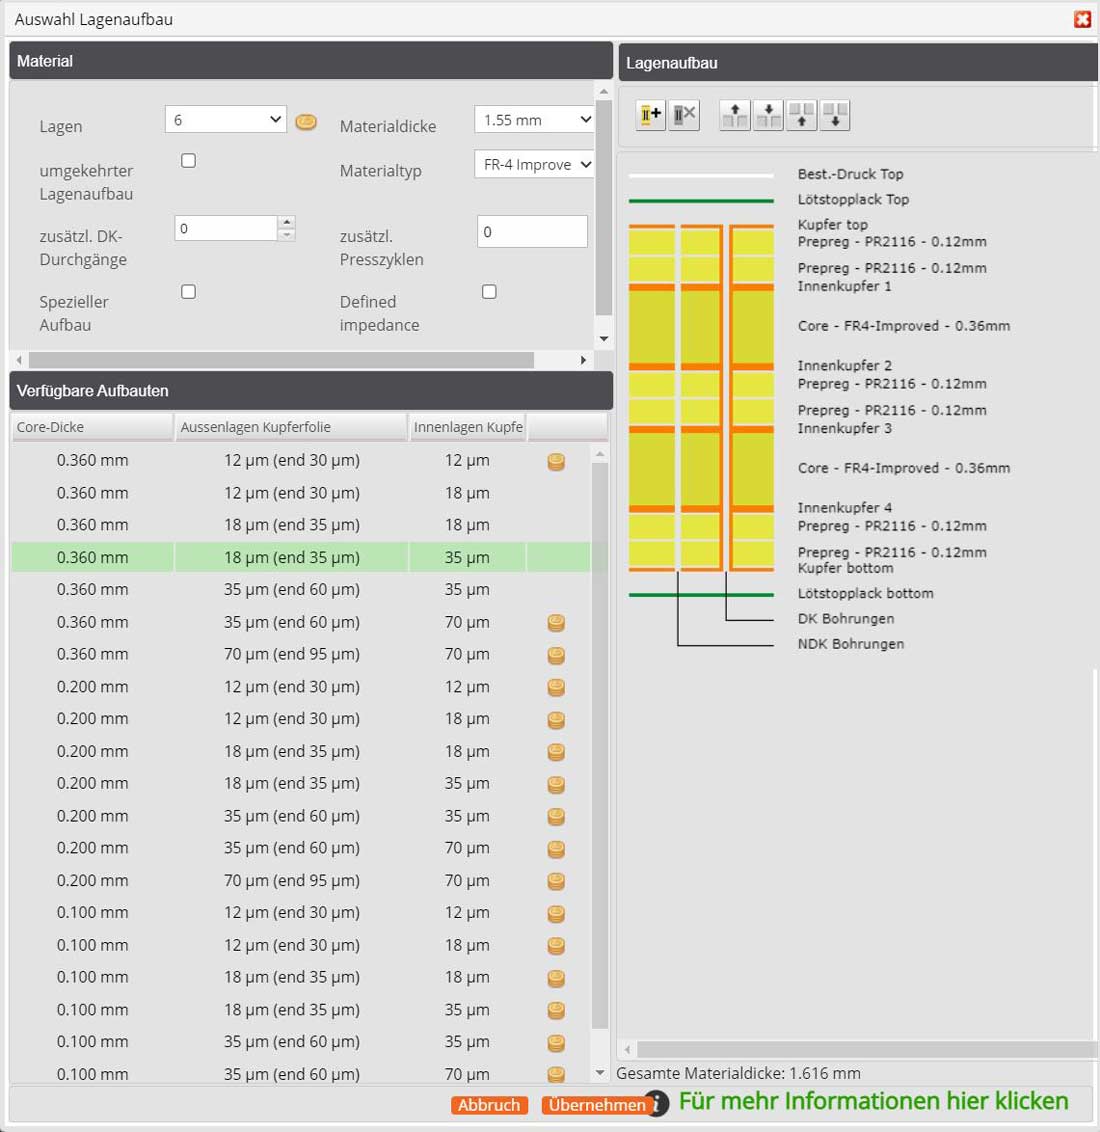The height and width of the screenshot is (1132, 1100).
Task: Add a new layer with the add-layer icon
Action: (x=649, y=114)
